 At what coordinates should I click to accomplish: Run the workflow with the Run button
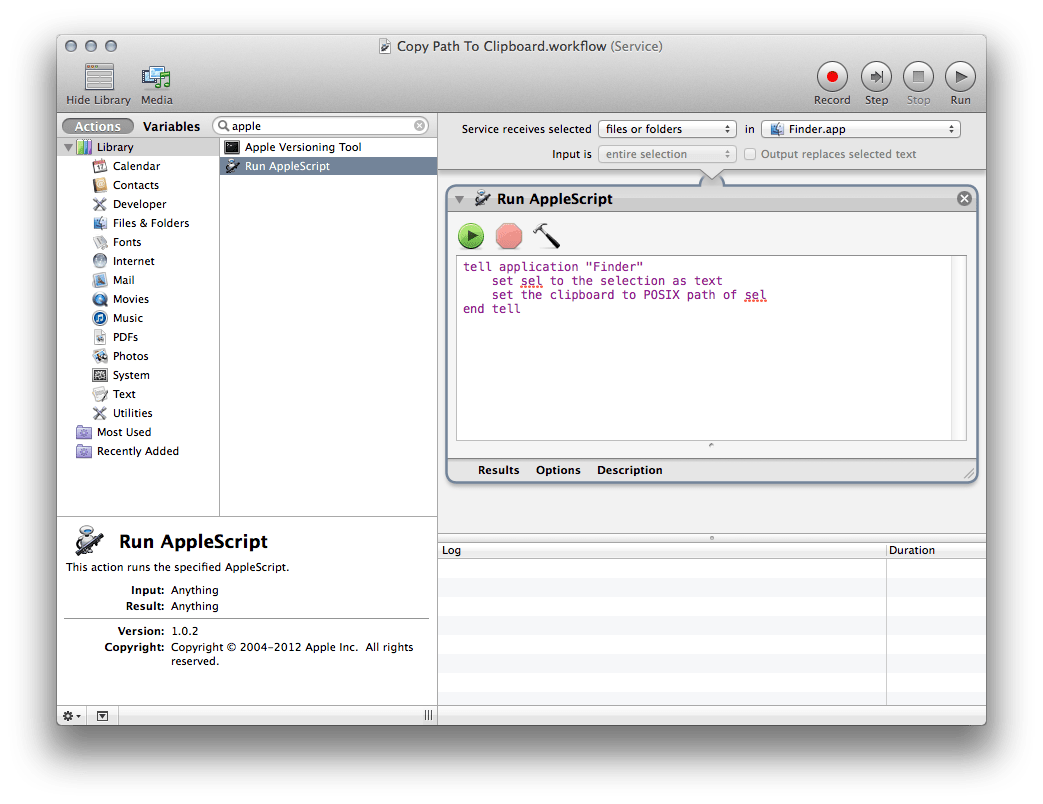[x=960, y=77]
